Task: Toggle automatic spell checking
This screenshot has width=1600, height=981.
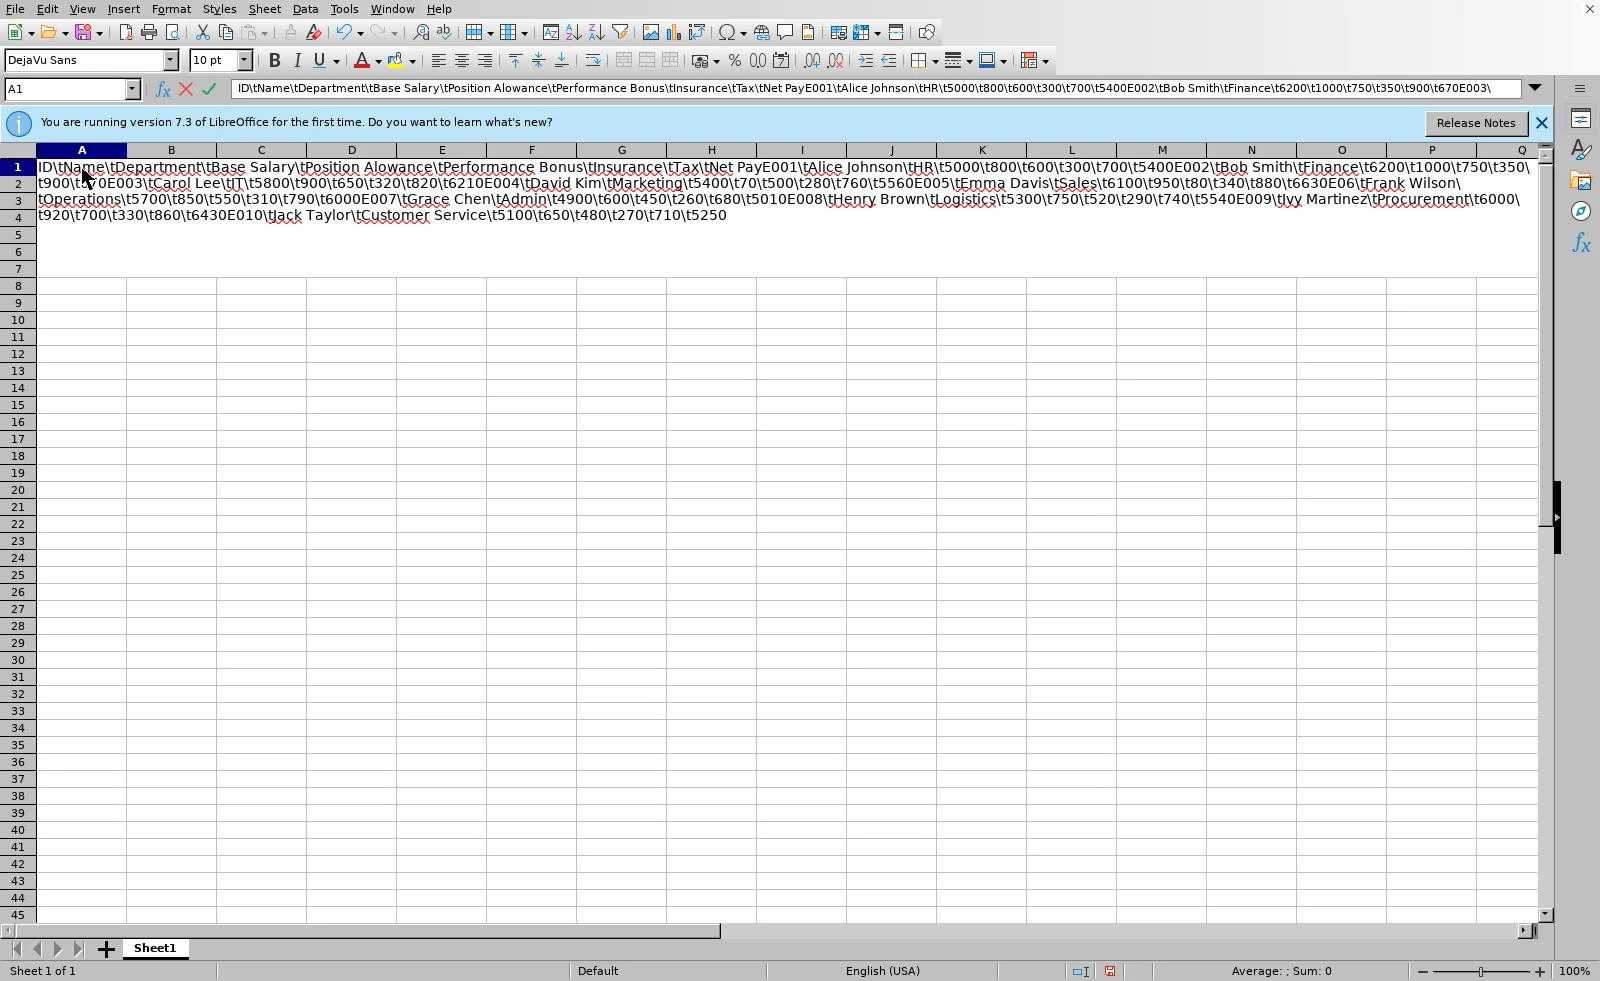Action: point(444,32)
